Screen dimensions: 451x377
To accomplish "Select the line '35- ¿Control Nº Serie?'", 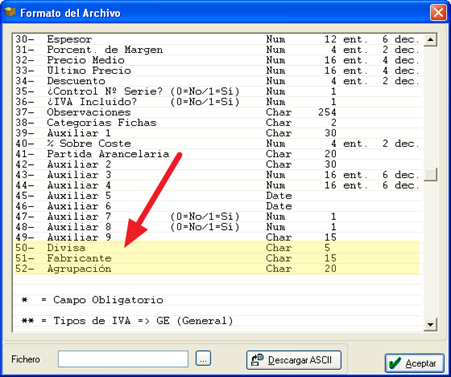I will [x=218, y=91].
